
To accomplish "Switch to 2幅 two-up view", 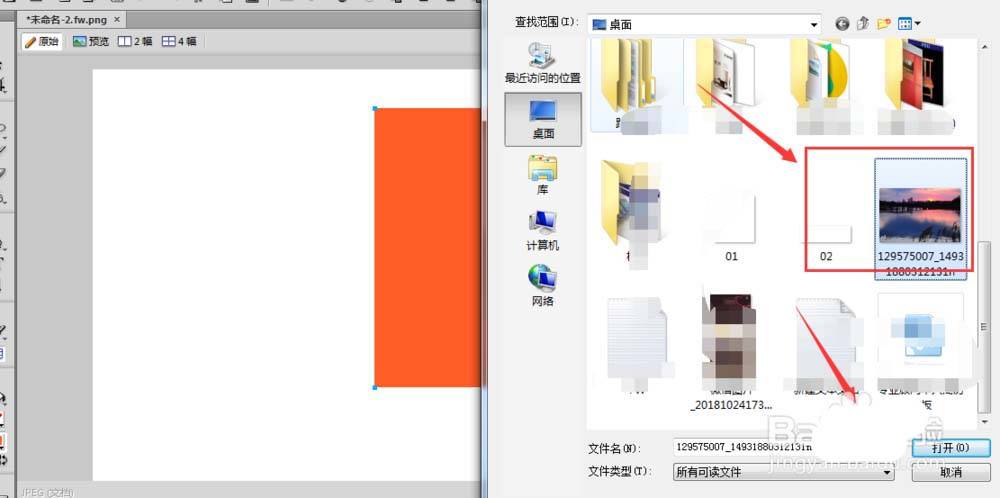I will 135,42.
